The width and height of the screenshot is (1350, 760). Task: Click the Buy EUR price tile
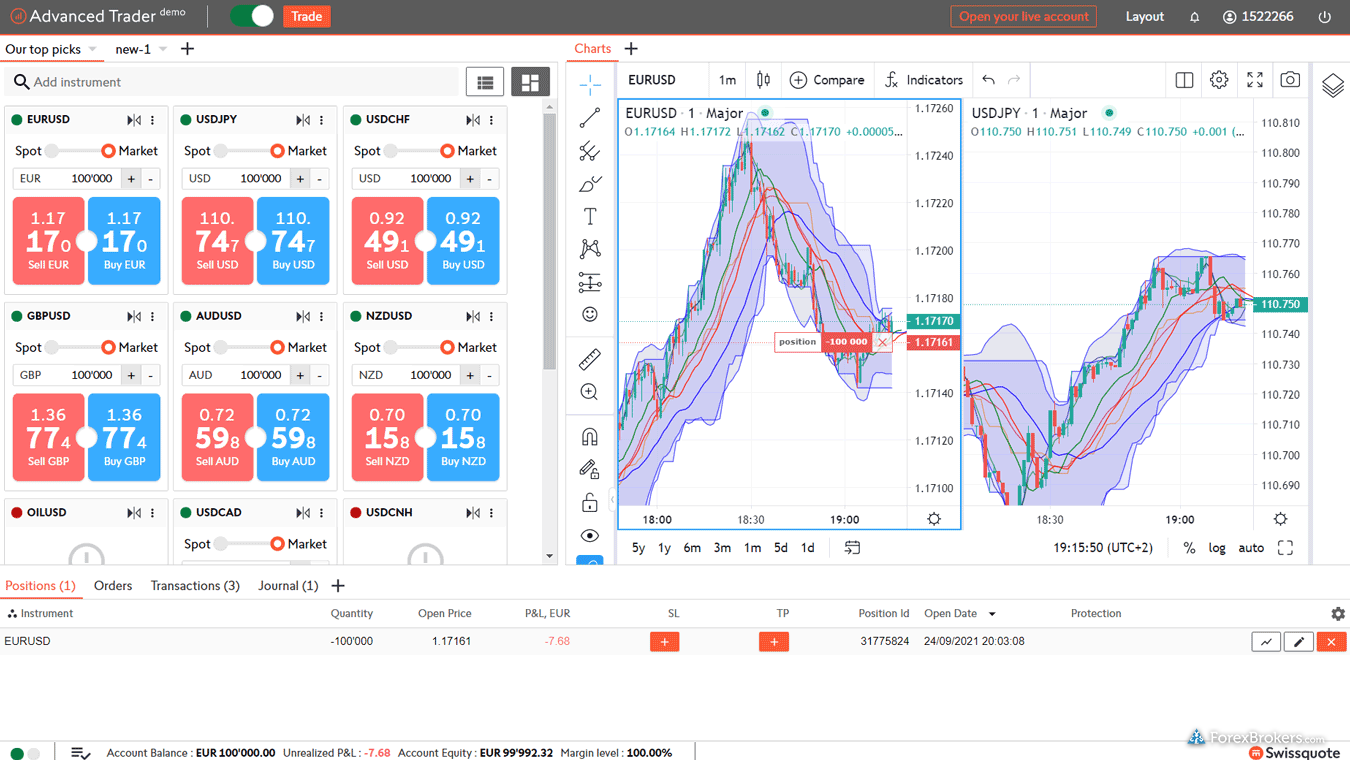(x=125, y=241)
